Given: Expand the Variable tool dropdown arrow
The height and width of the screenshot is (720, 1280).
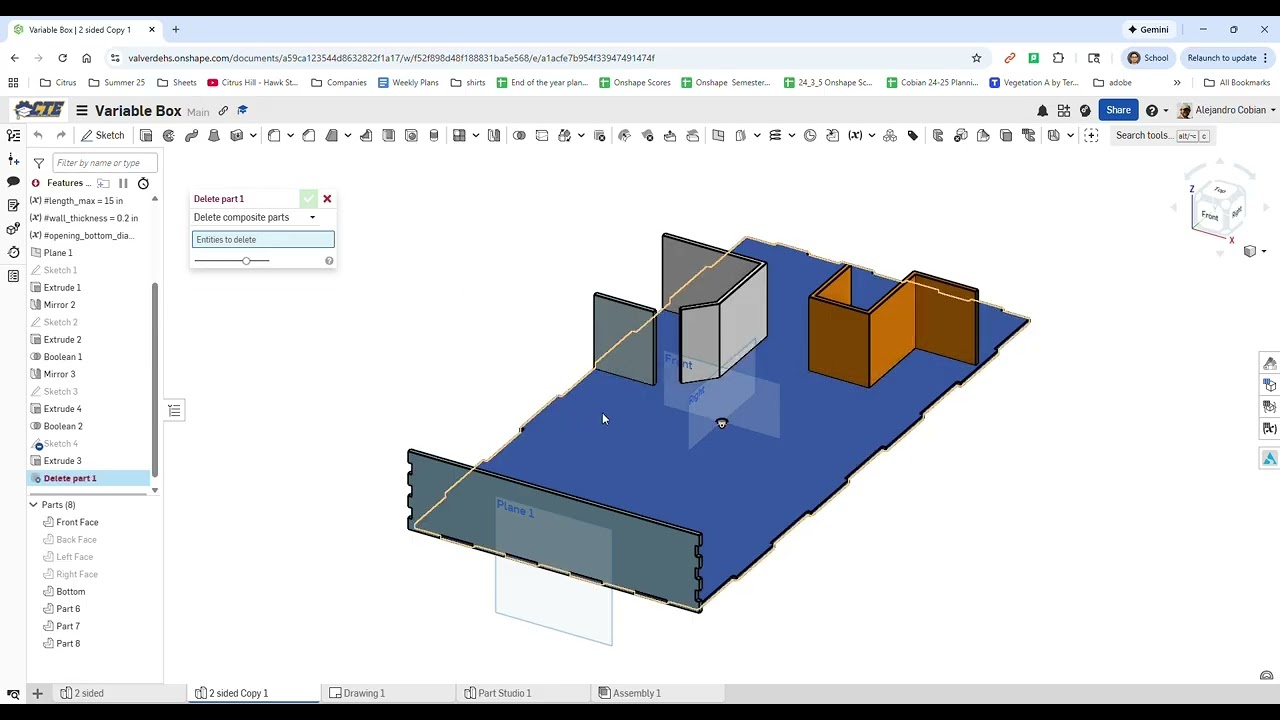Looking at the screenshot, I should pos(872,135).
